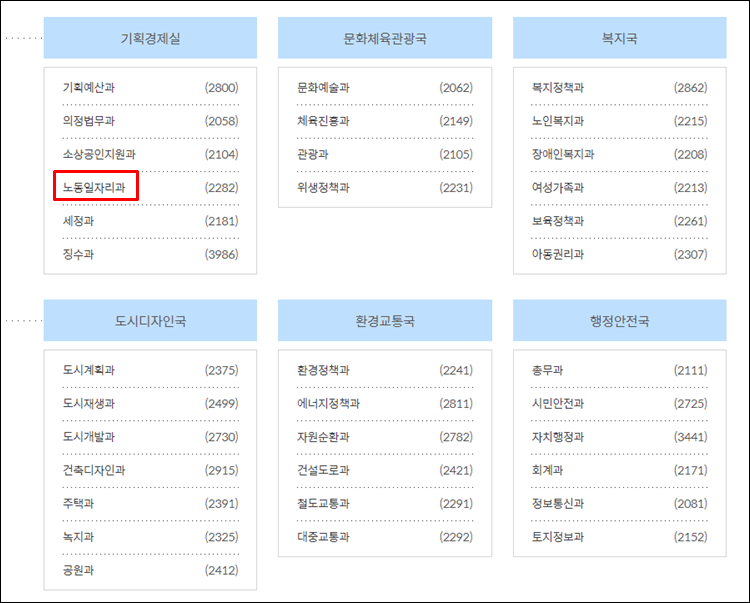Select 환경정책과 entry
The width and height of the screenshot is (750, 603).
(323, 370)
